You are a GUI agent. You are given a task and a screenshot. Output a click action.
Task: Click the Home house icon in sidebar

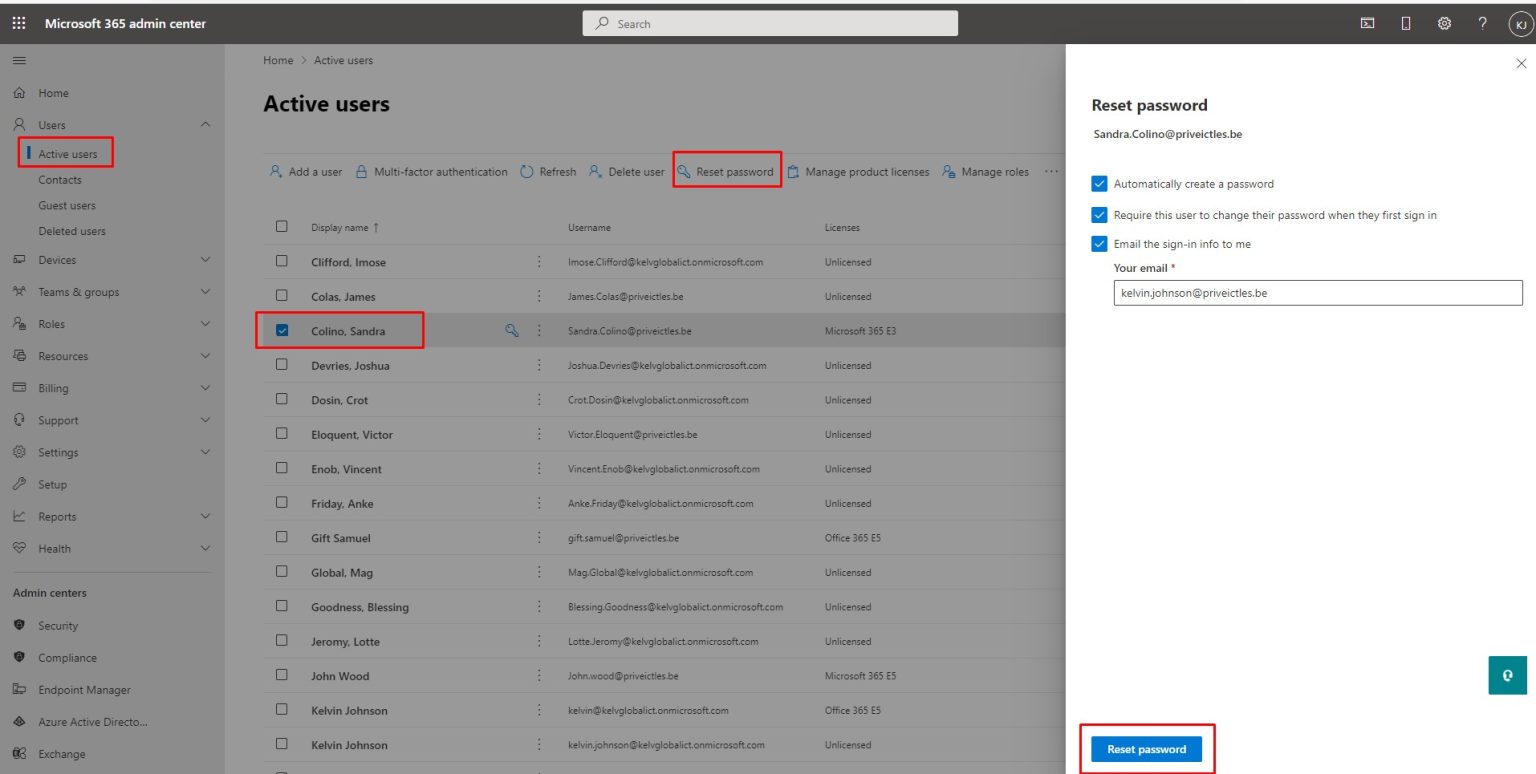point(19,93)
